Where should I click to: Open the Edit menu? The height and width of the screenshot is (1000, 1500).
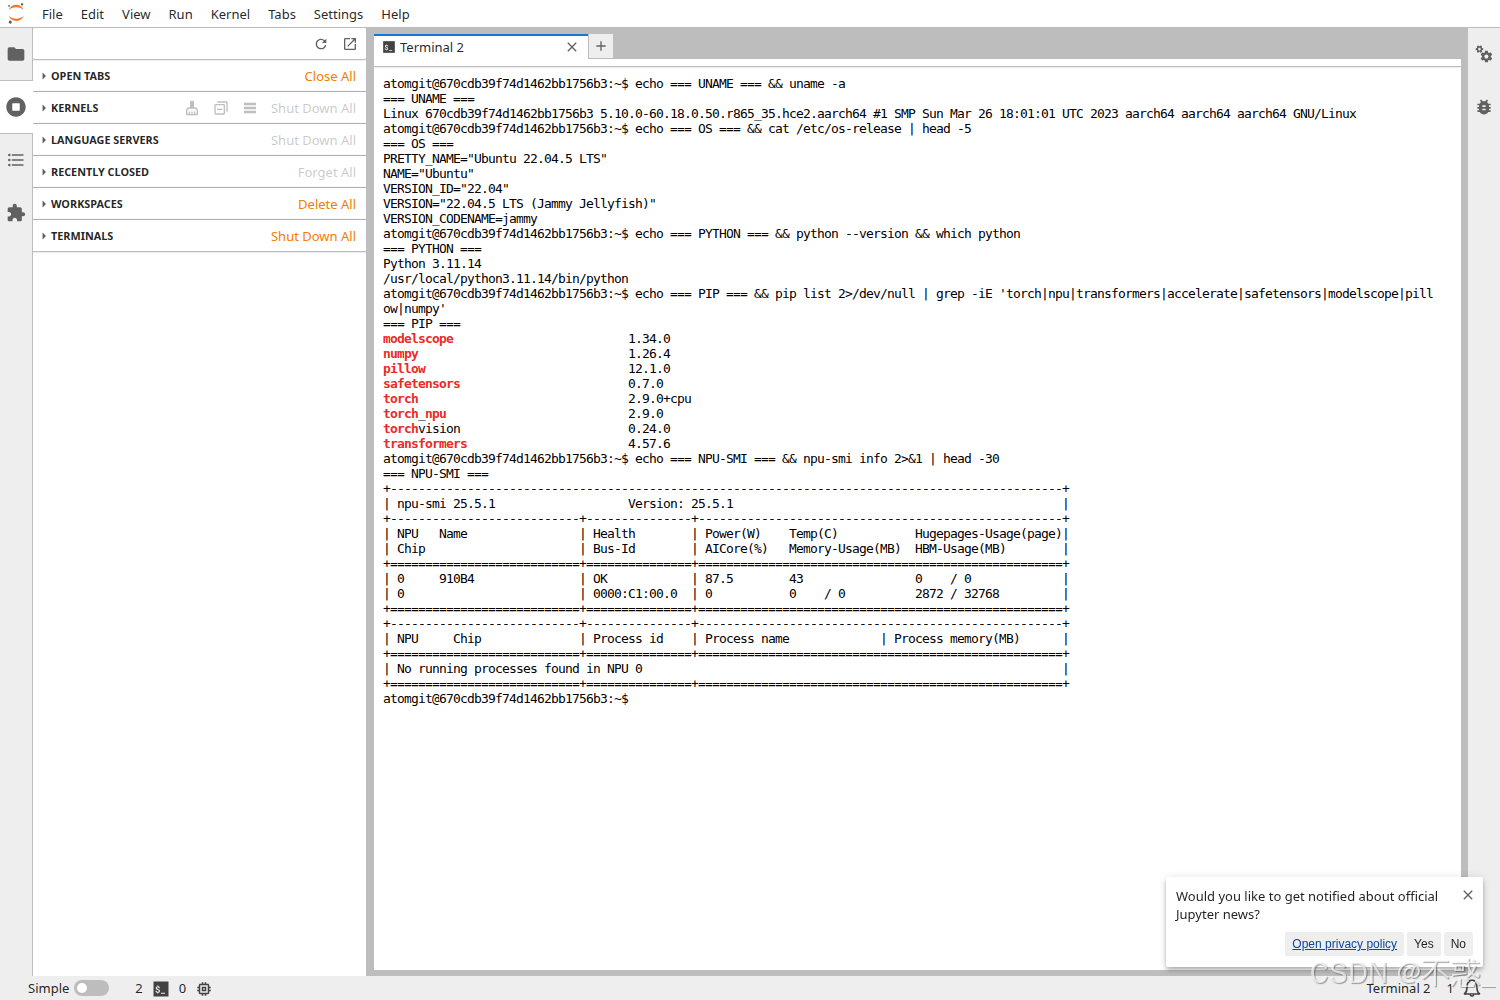point(92,14)
